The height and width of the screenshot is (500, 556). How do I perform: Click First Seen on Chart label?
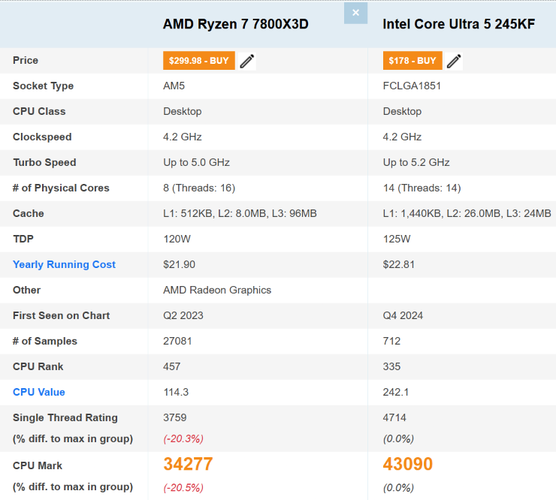point(61,316)
